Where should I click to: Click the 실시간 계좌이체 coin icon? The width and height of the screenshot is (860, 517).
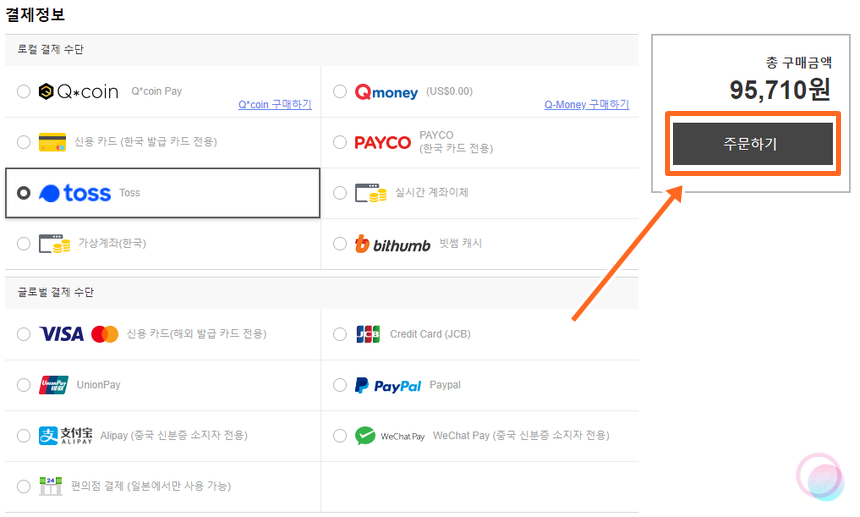(371, 193)
